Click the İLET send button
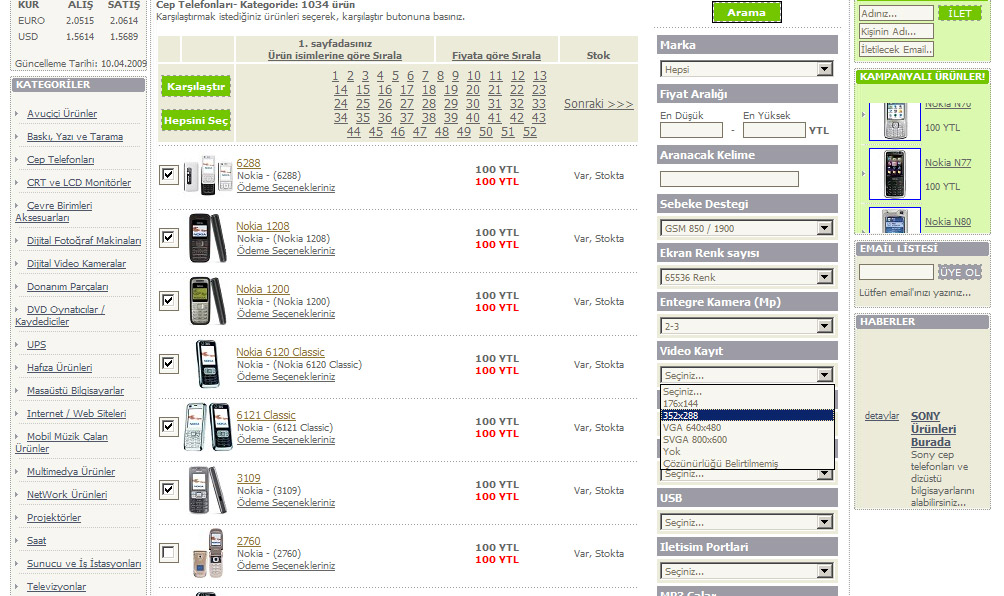Screen dimensions: 1004x596 pyautogui.click(x=959, y=13)
